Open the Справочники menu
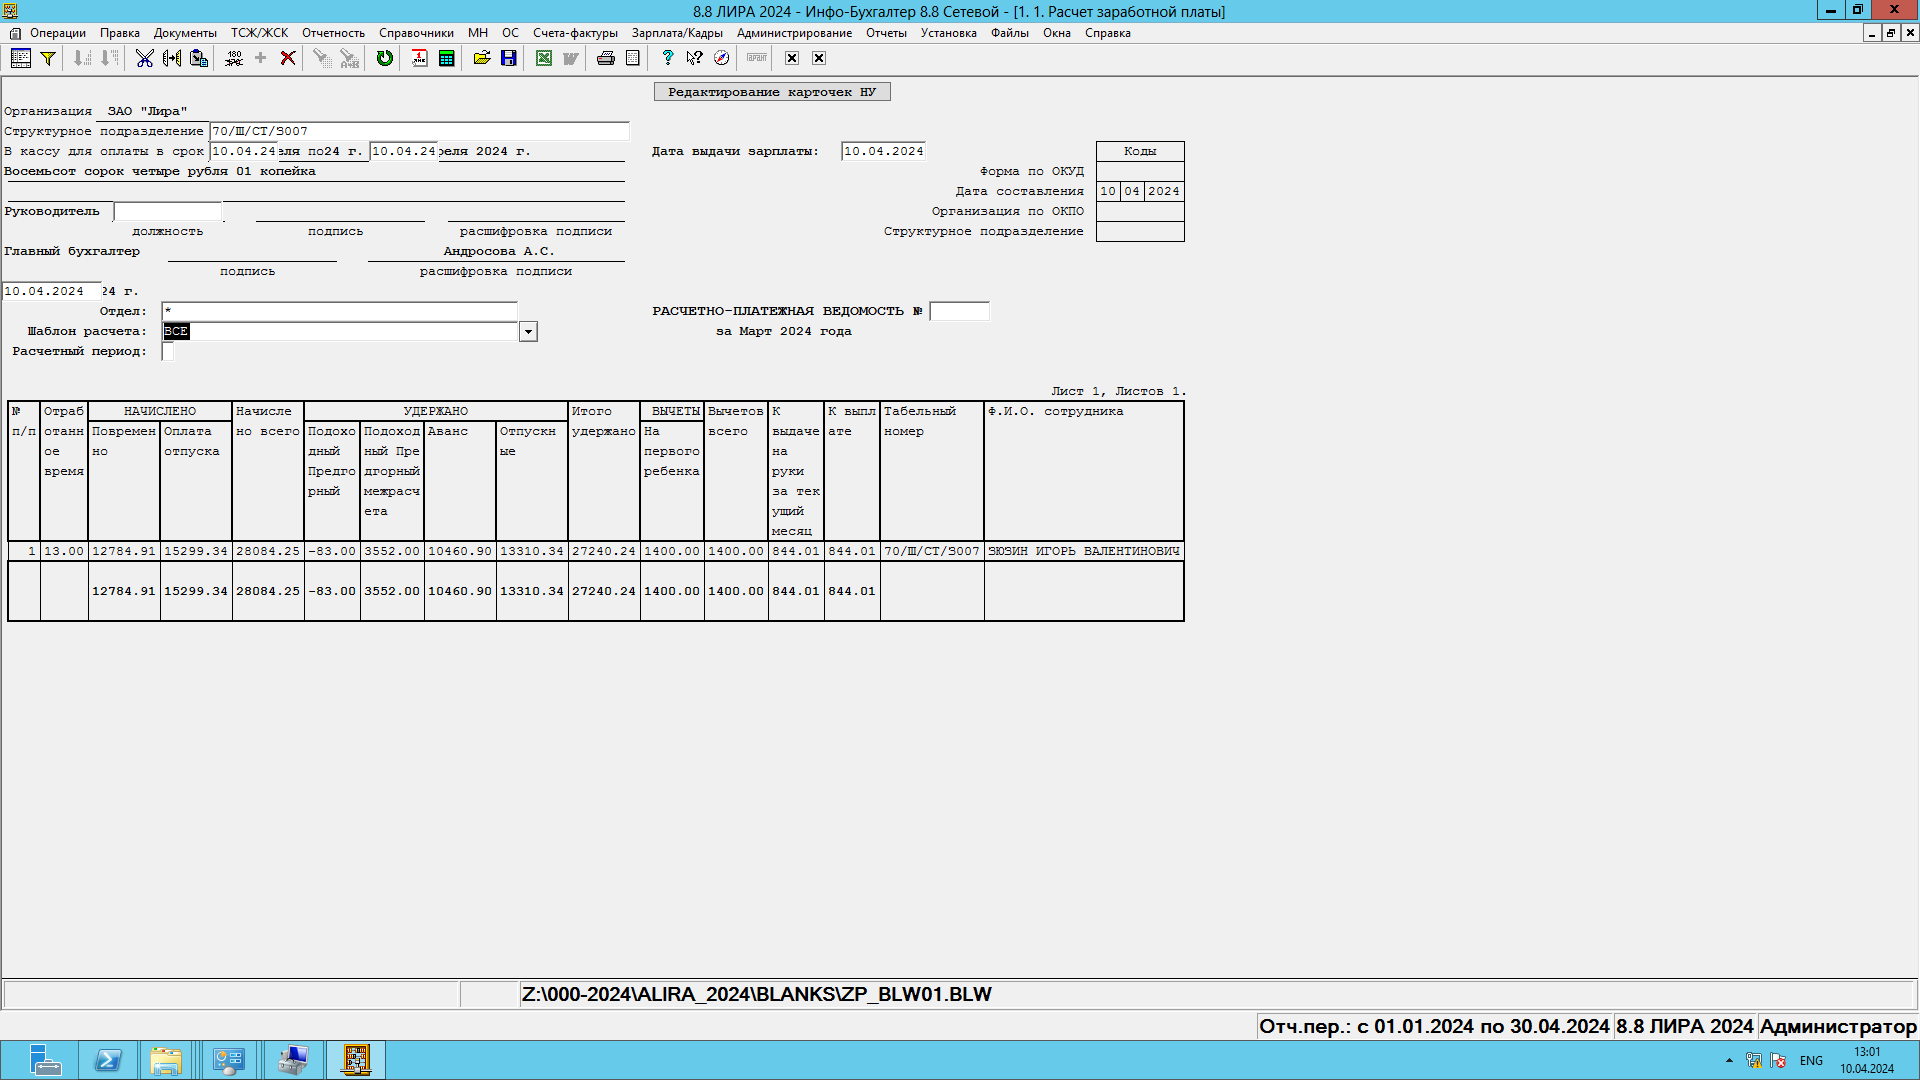The width and height of the screenshot is (1920, 1080). coord(416,33)
